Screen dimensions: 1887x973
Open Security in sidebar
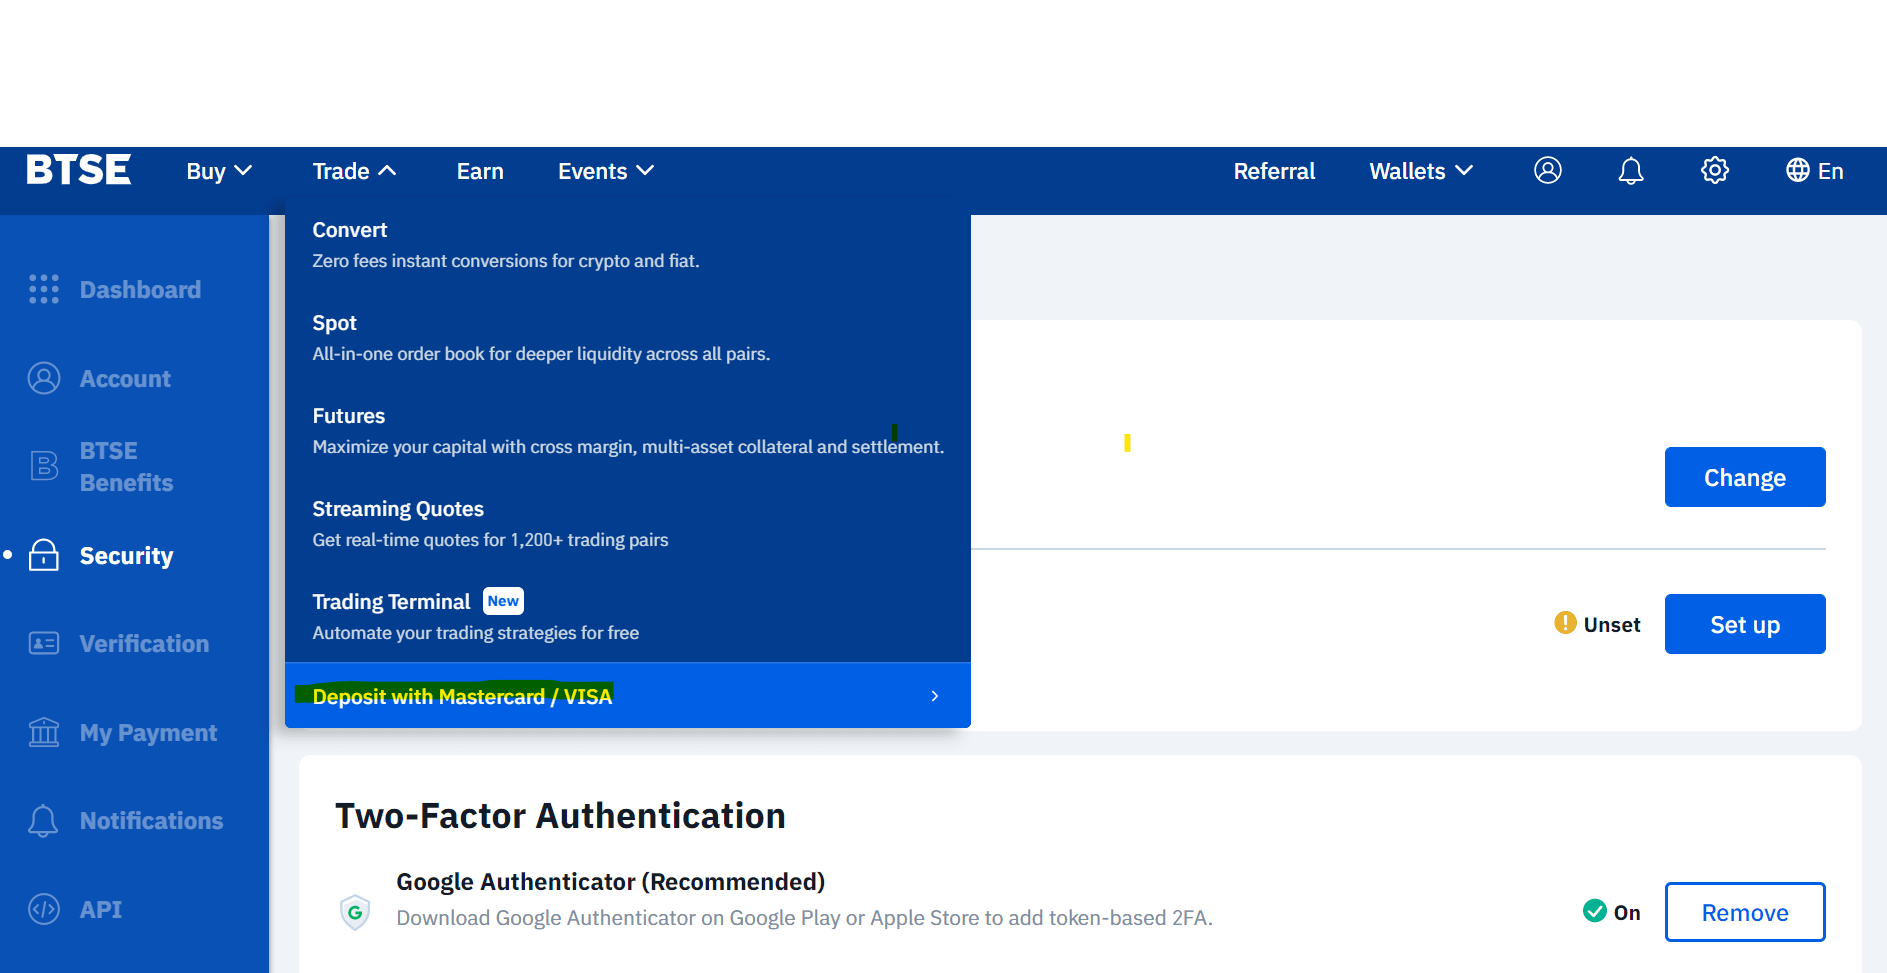[126, 556]
